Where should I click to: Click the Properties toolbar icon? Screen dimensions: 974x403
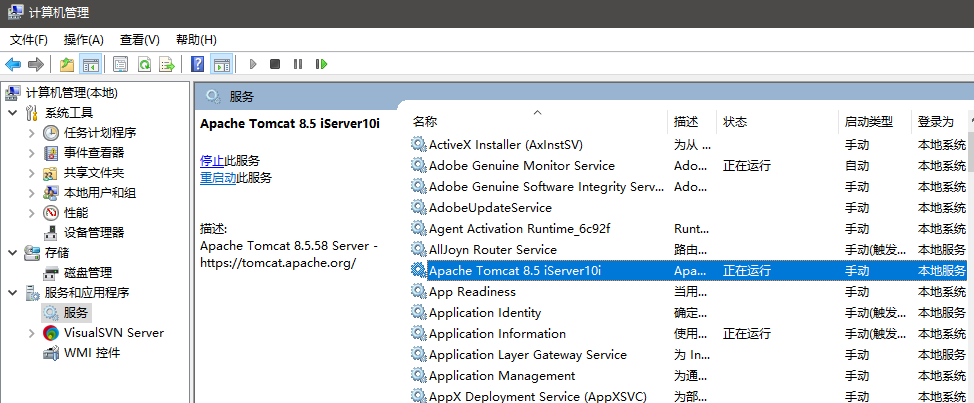(x=121, y=64)
